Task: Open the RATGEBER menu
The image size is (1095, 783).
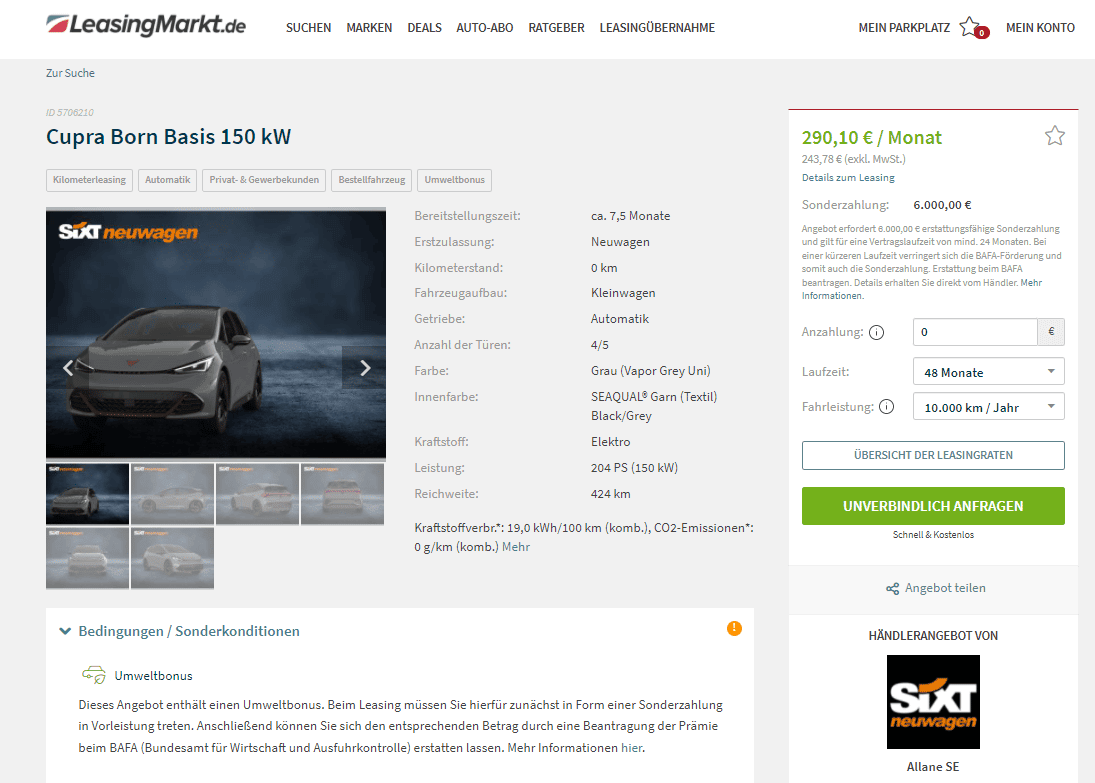Action: click(556, 28)
